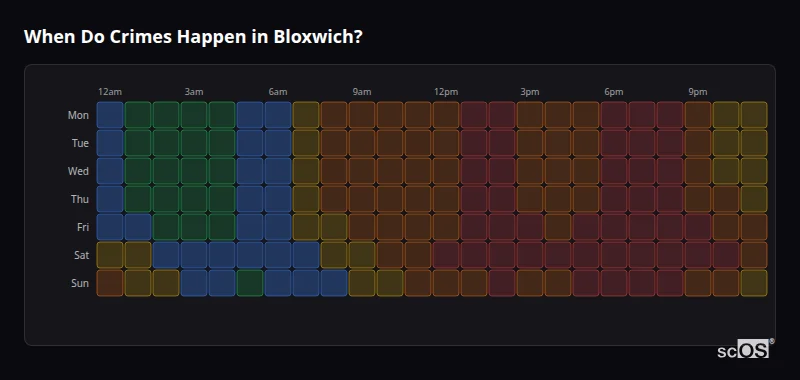Click the '9pm' hour label
800x380 pixels.
(697, 92)
